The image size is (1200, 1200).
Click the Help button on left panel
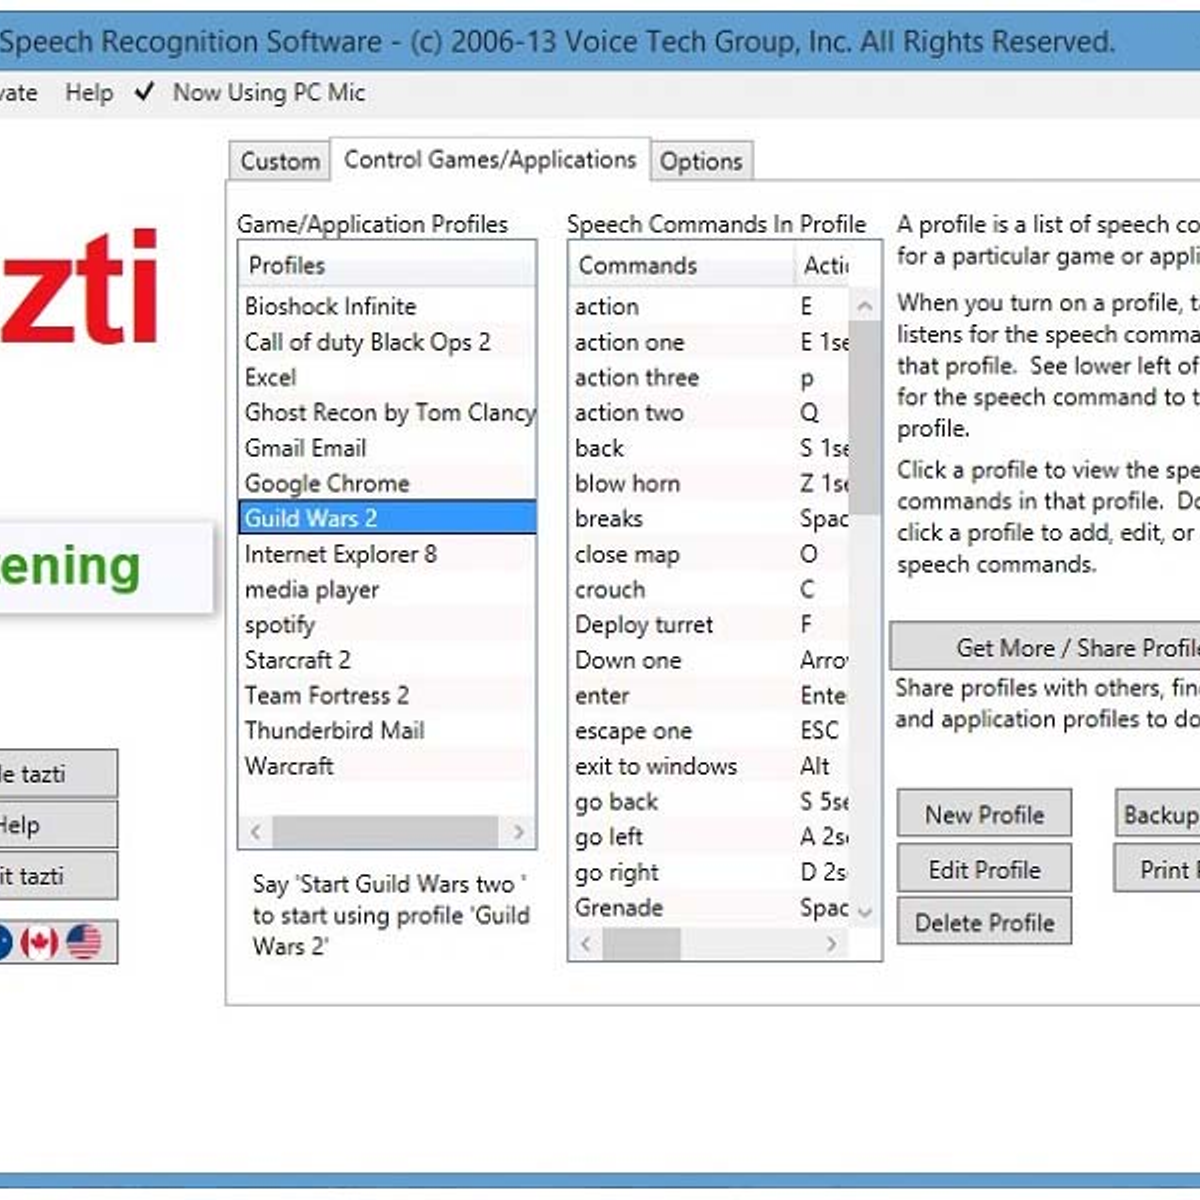(x=58, y=825)
